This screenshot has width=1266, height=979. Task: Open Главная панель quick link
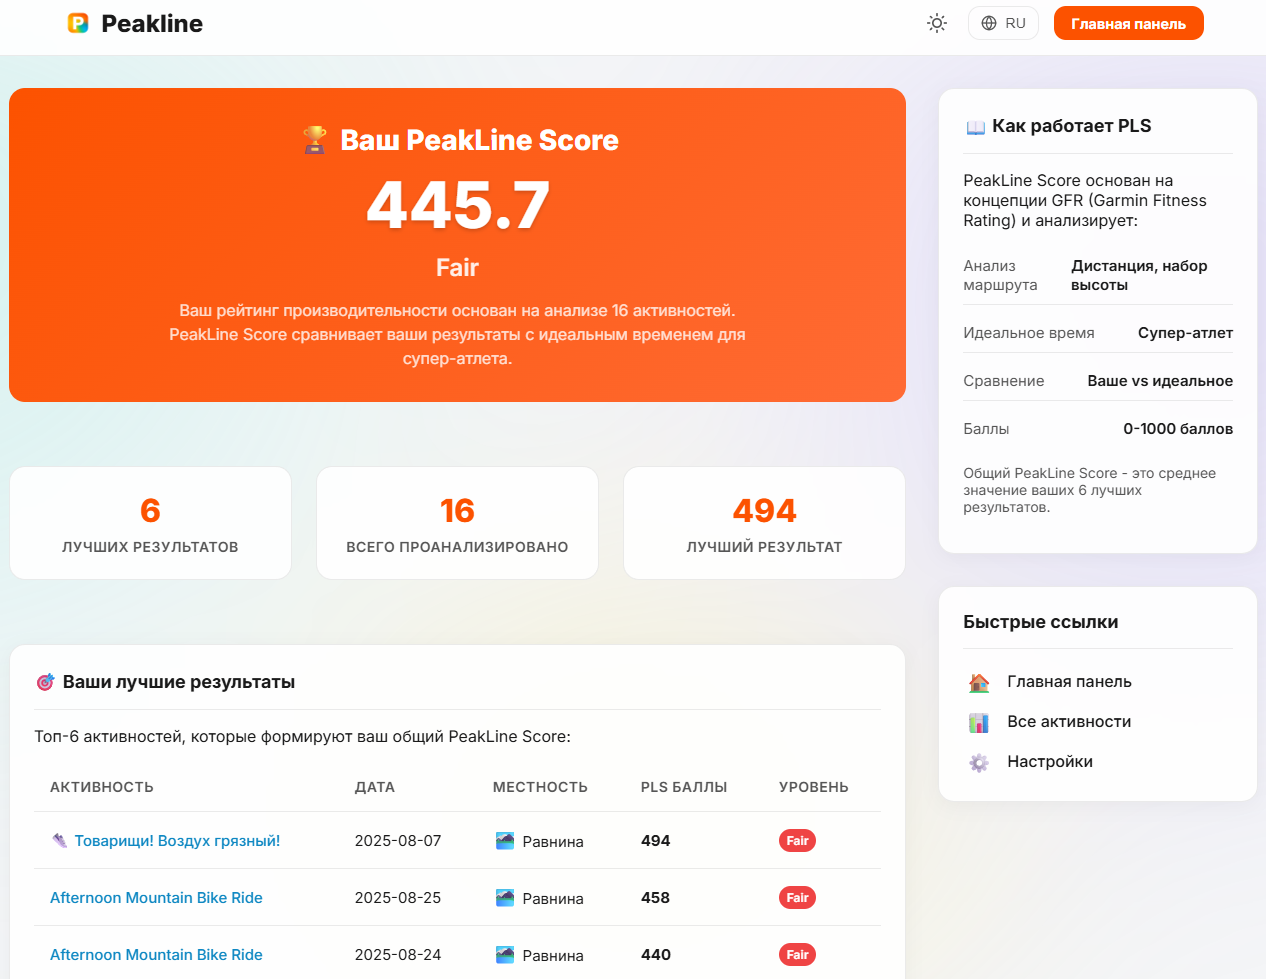(1069, 682)
